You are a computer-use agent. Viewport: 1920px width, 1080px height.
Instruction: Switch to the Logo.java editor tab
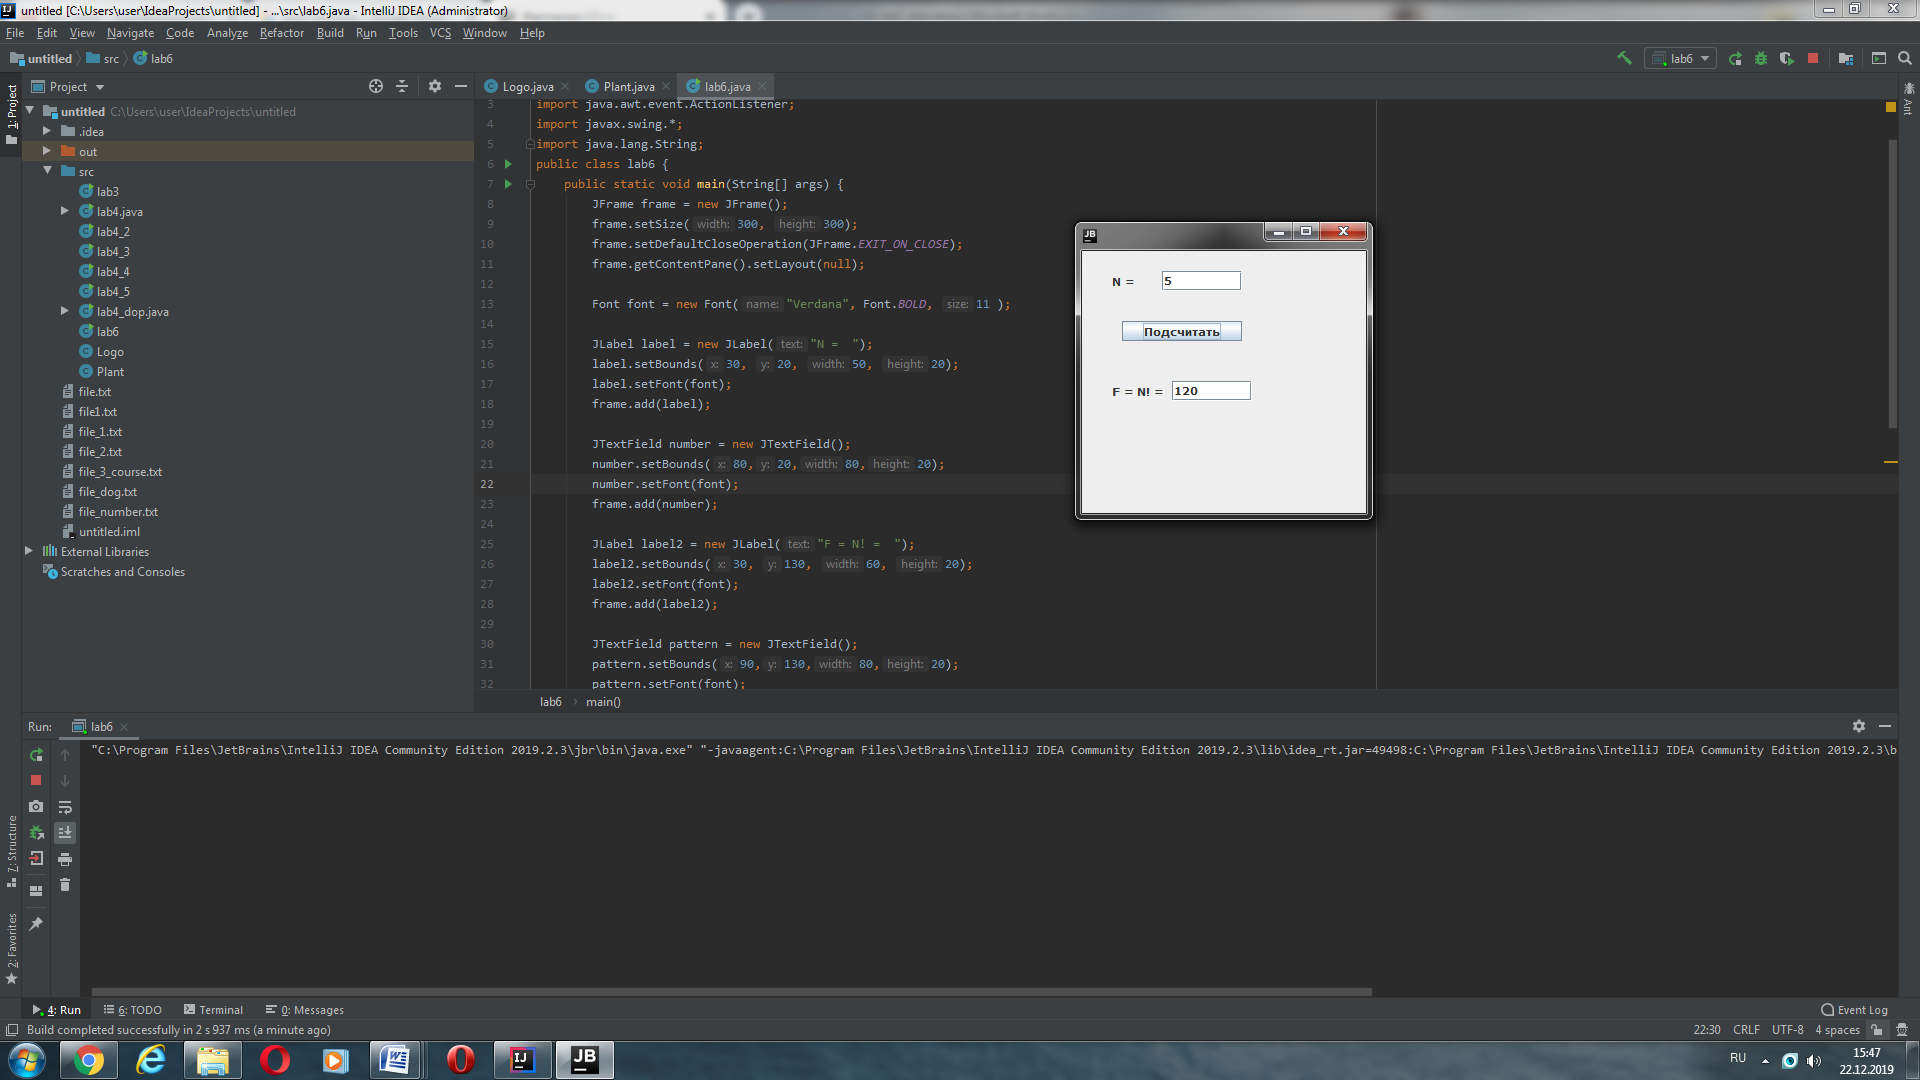[x=528, y=87]
